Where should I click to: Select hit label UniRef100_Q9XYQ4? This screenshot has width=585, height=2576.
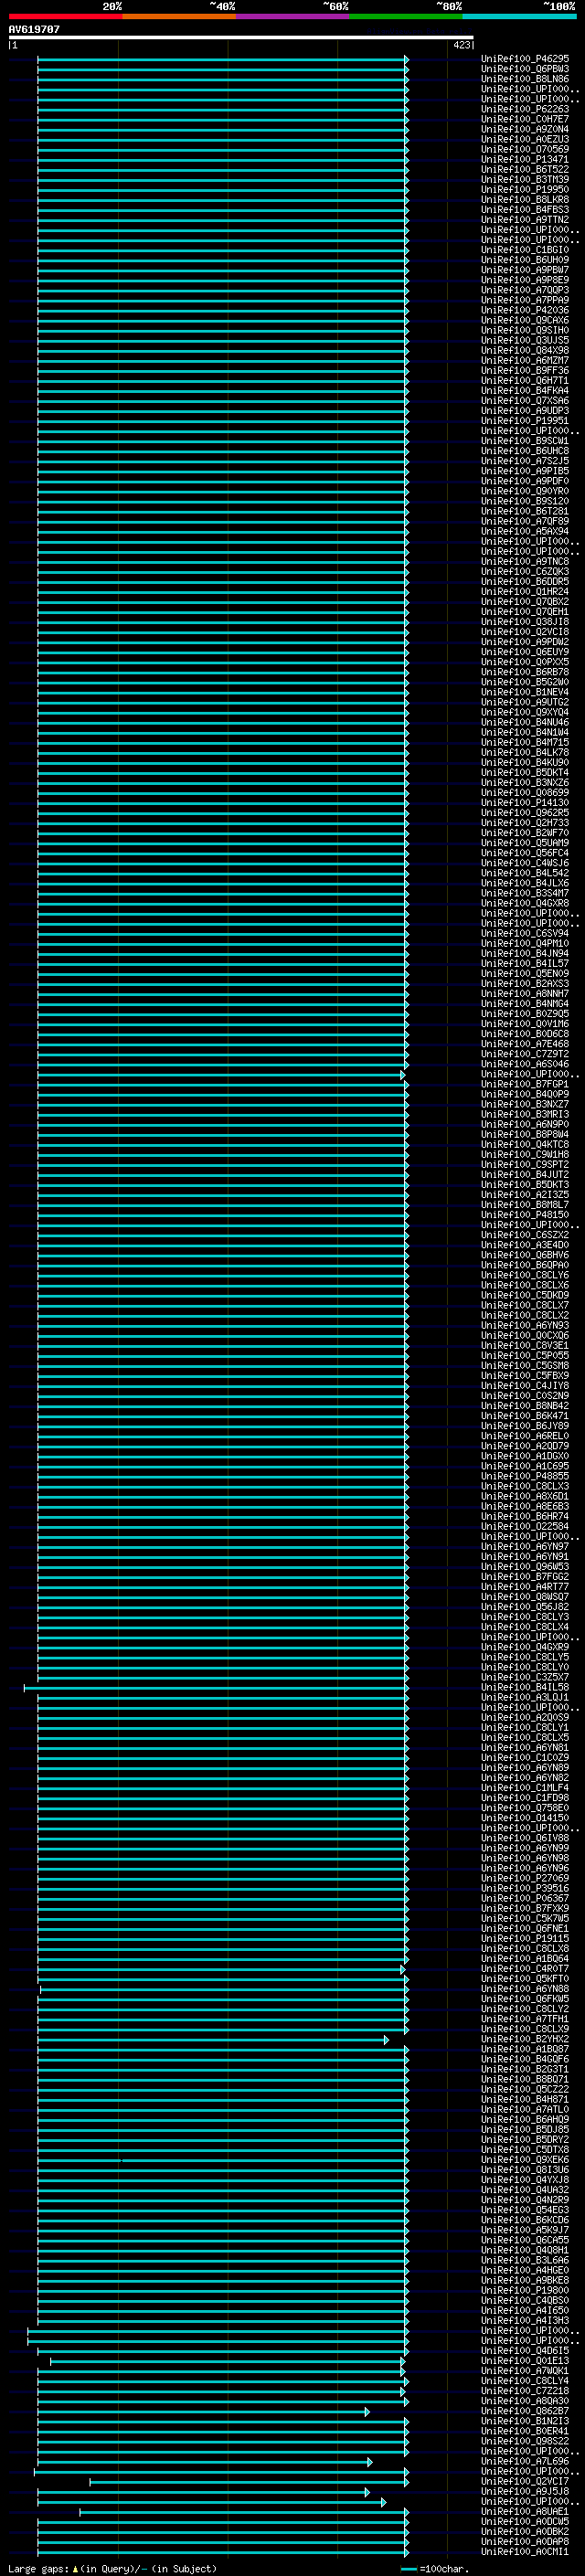point(525,712)
